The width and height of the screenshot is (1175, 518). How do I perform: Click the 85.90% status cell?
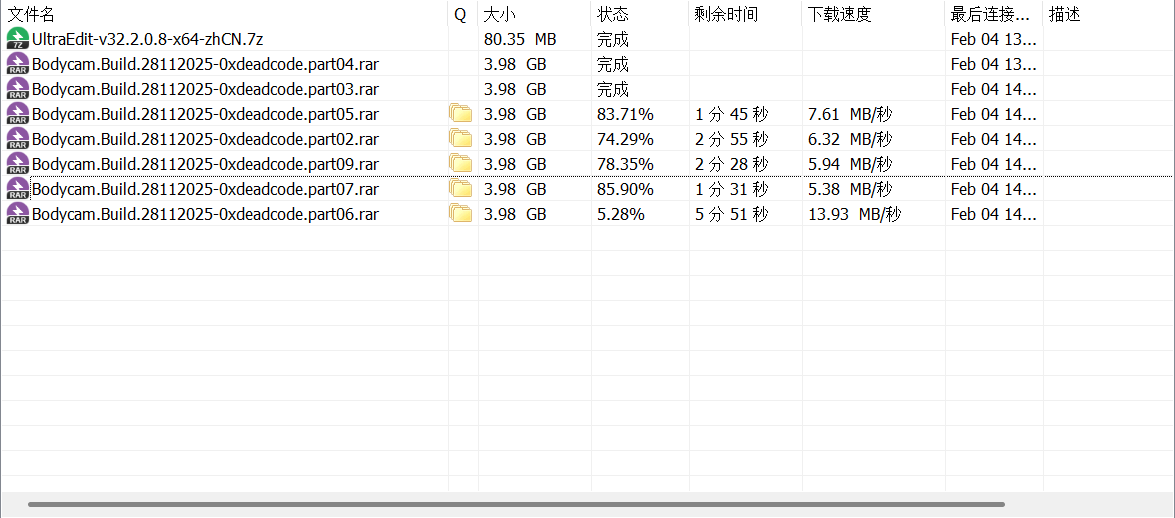point(626,189)
